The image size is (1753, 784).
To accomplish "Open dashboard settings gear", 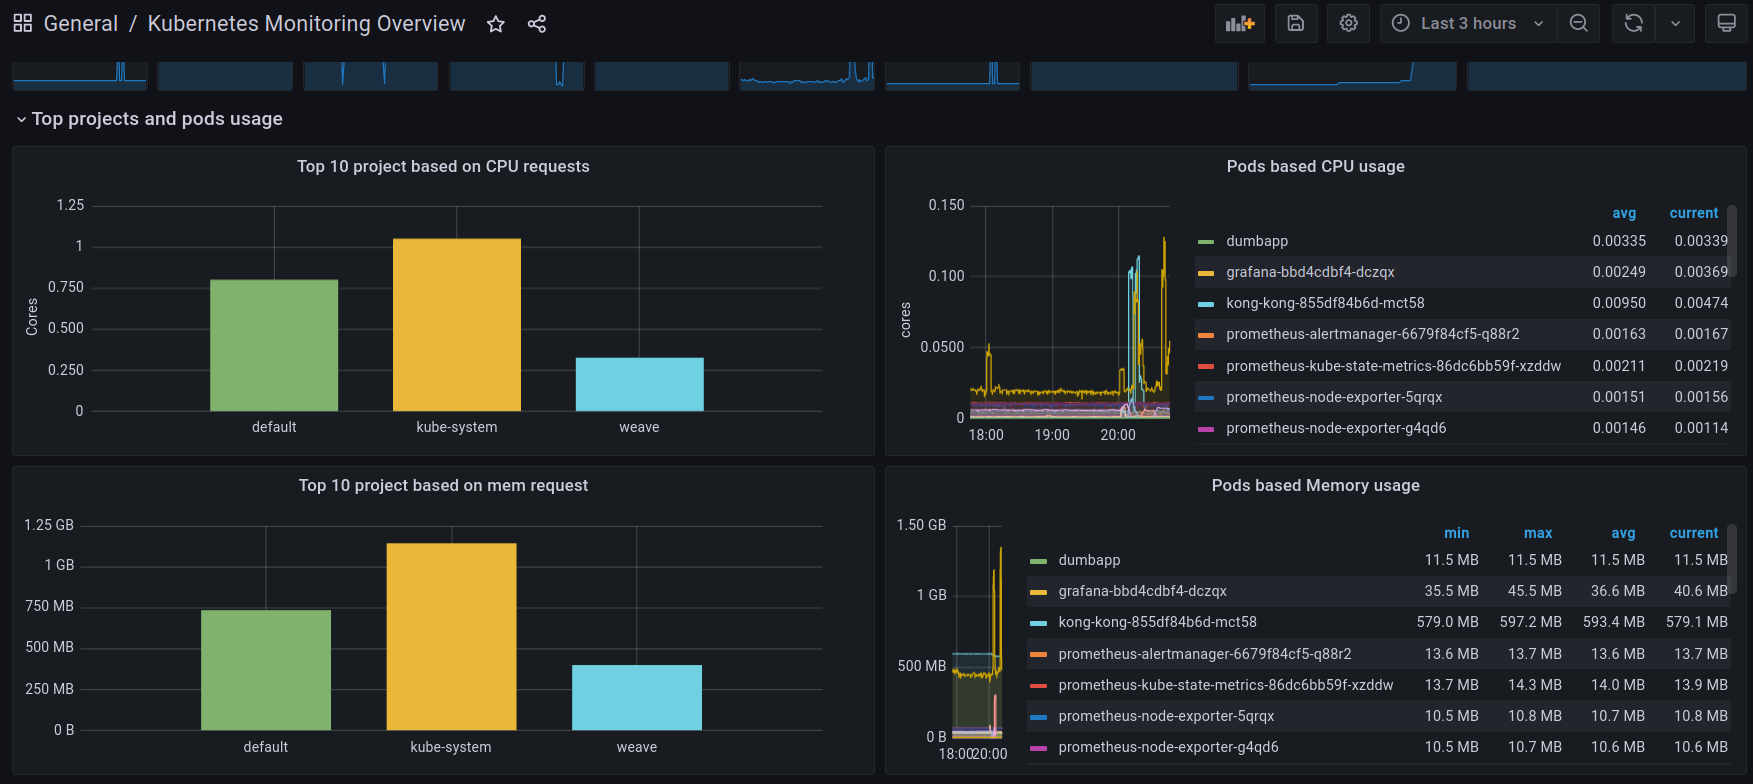I will point(1349,23).
